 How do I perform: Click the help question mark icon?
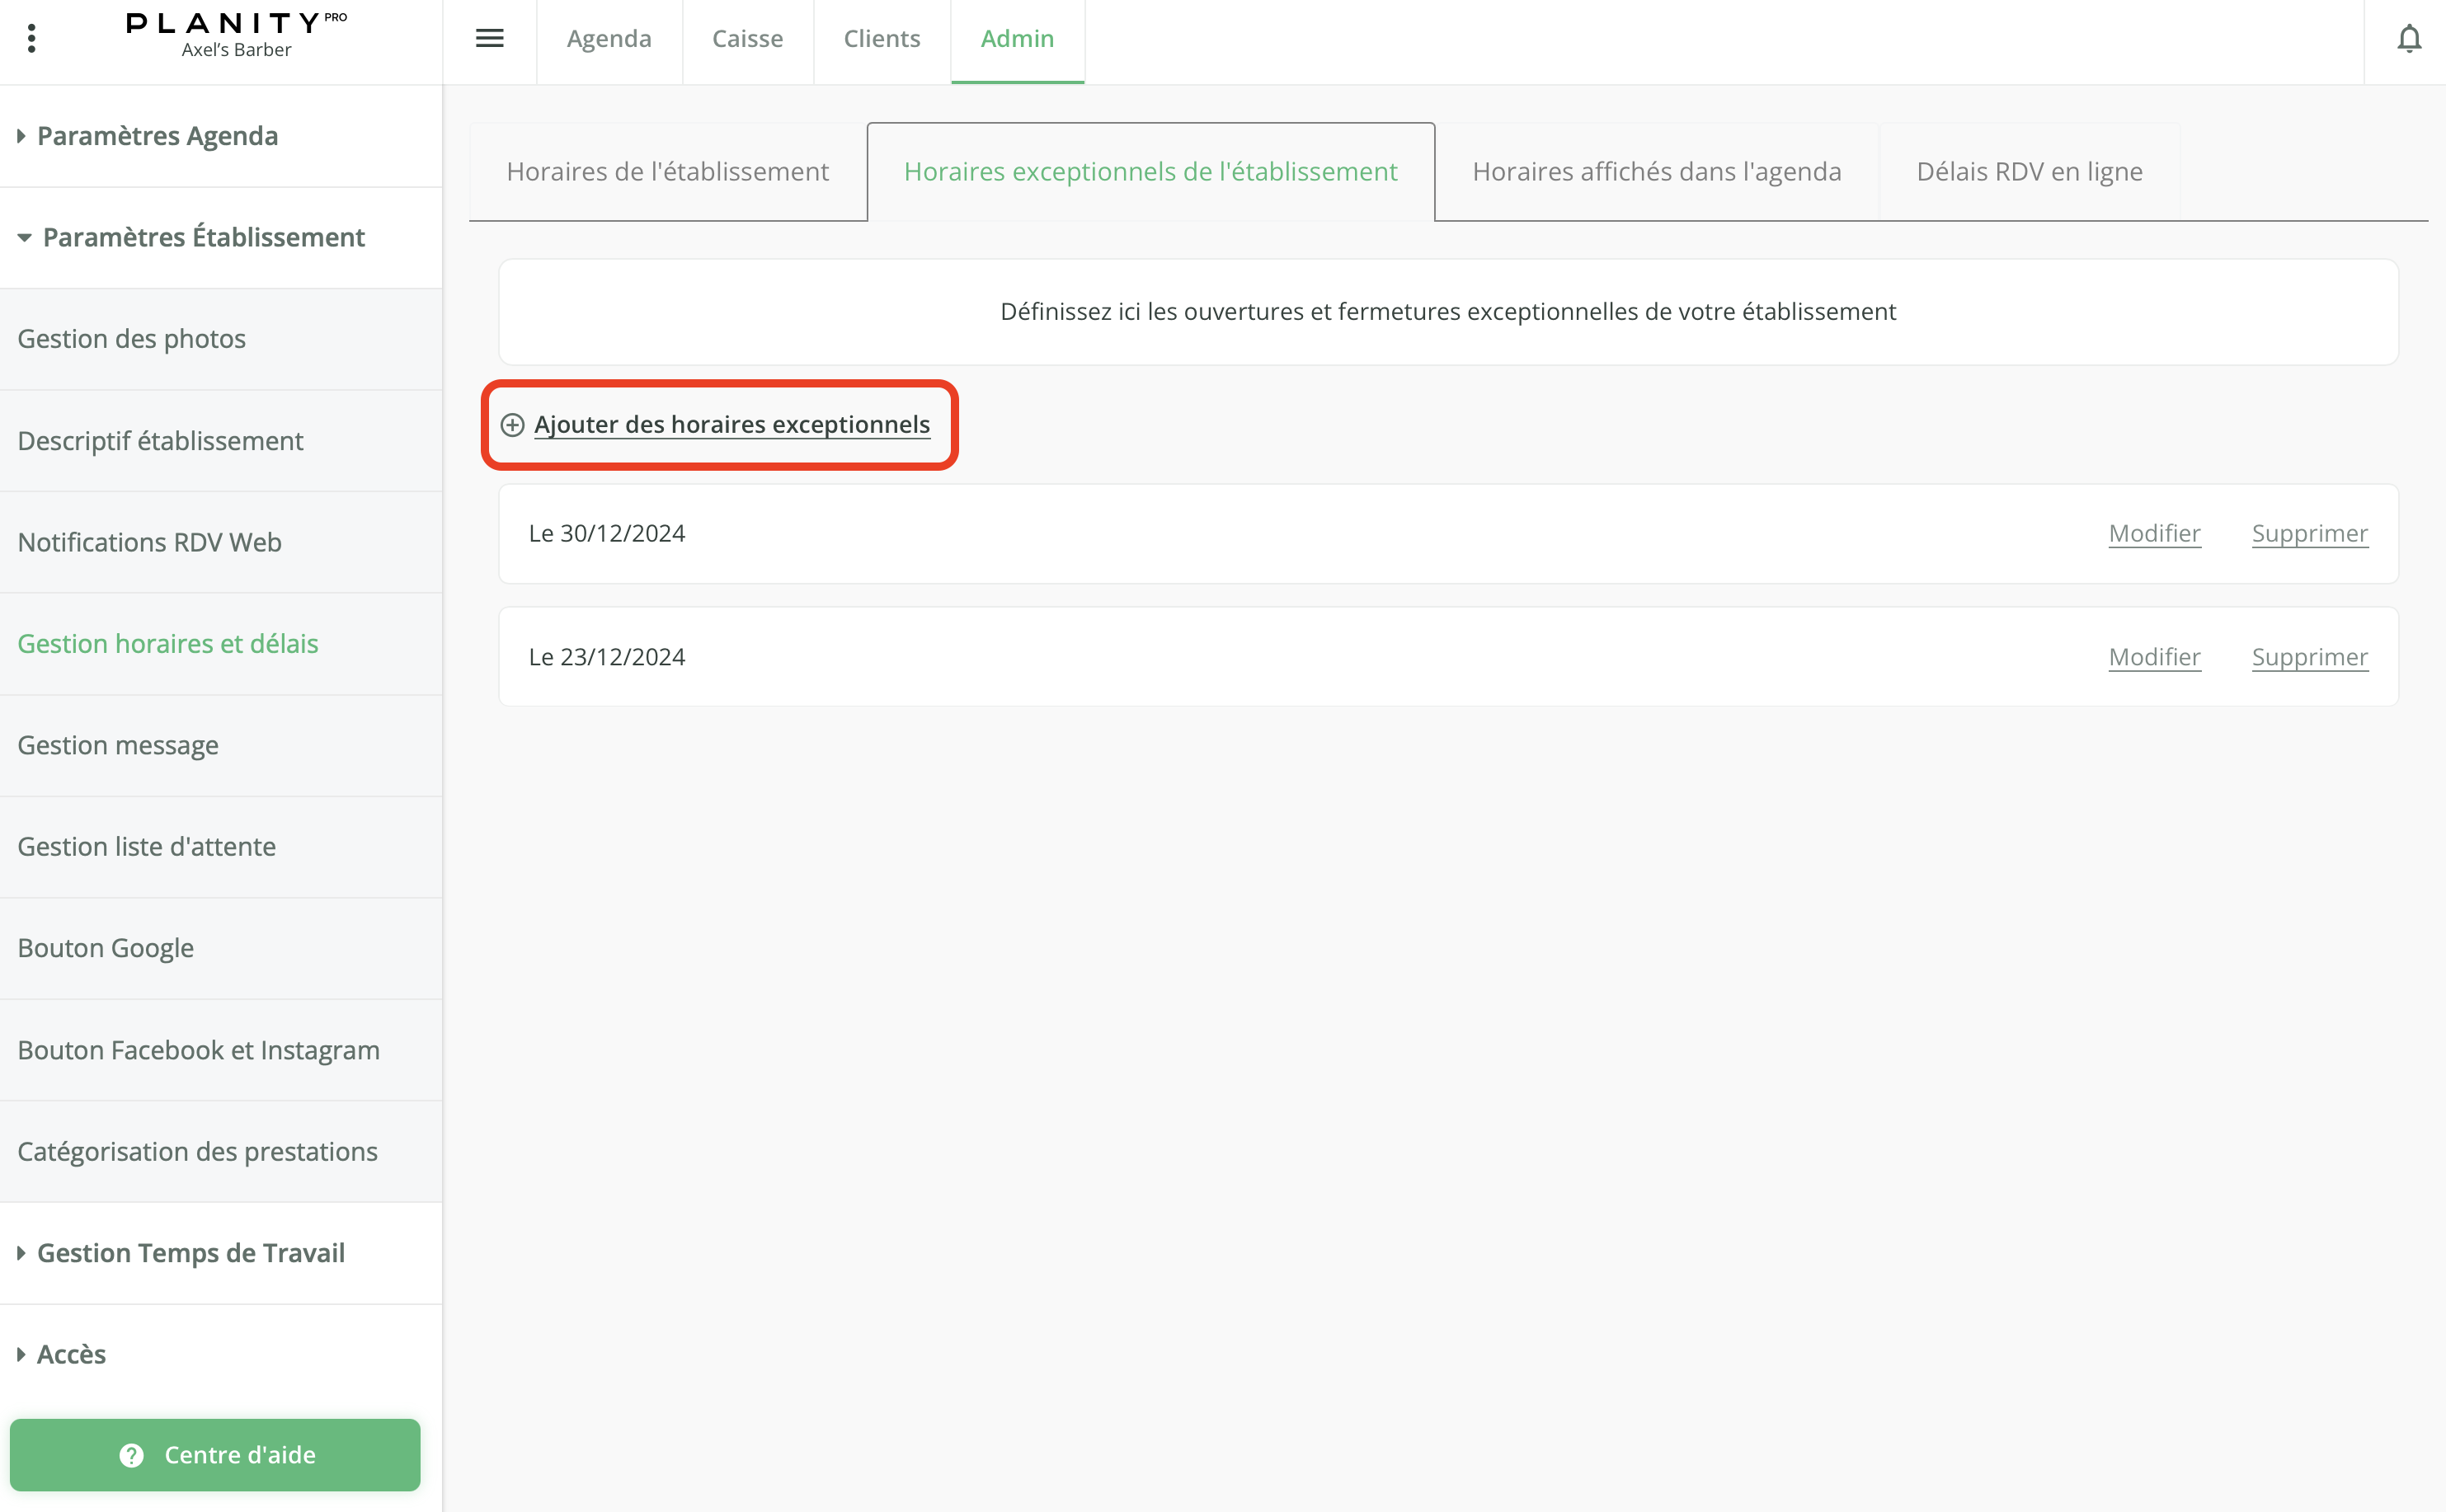point(131,1455)
